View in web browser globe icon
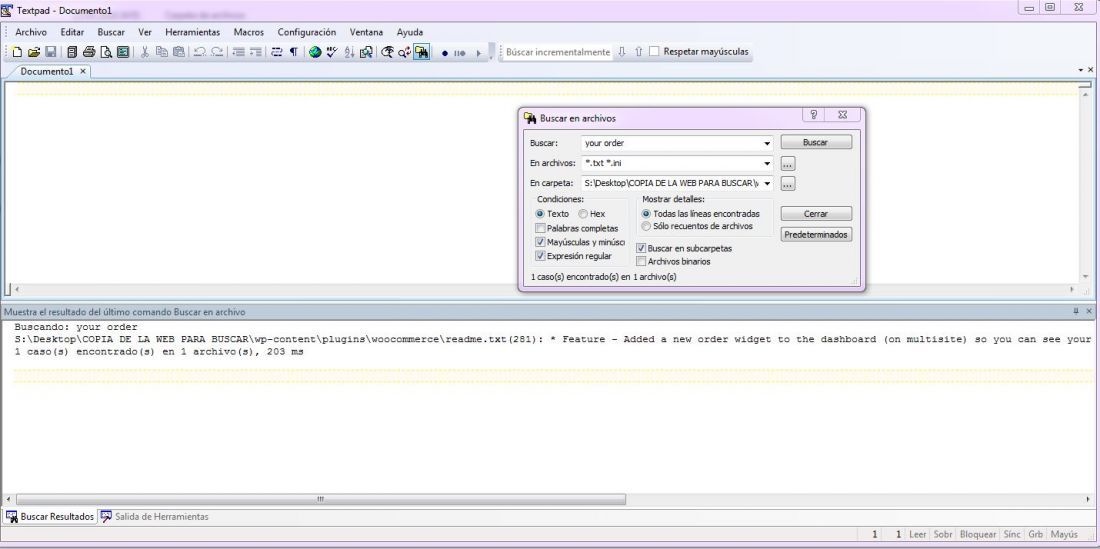The image size is (1100, 549). coord(315,52)
